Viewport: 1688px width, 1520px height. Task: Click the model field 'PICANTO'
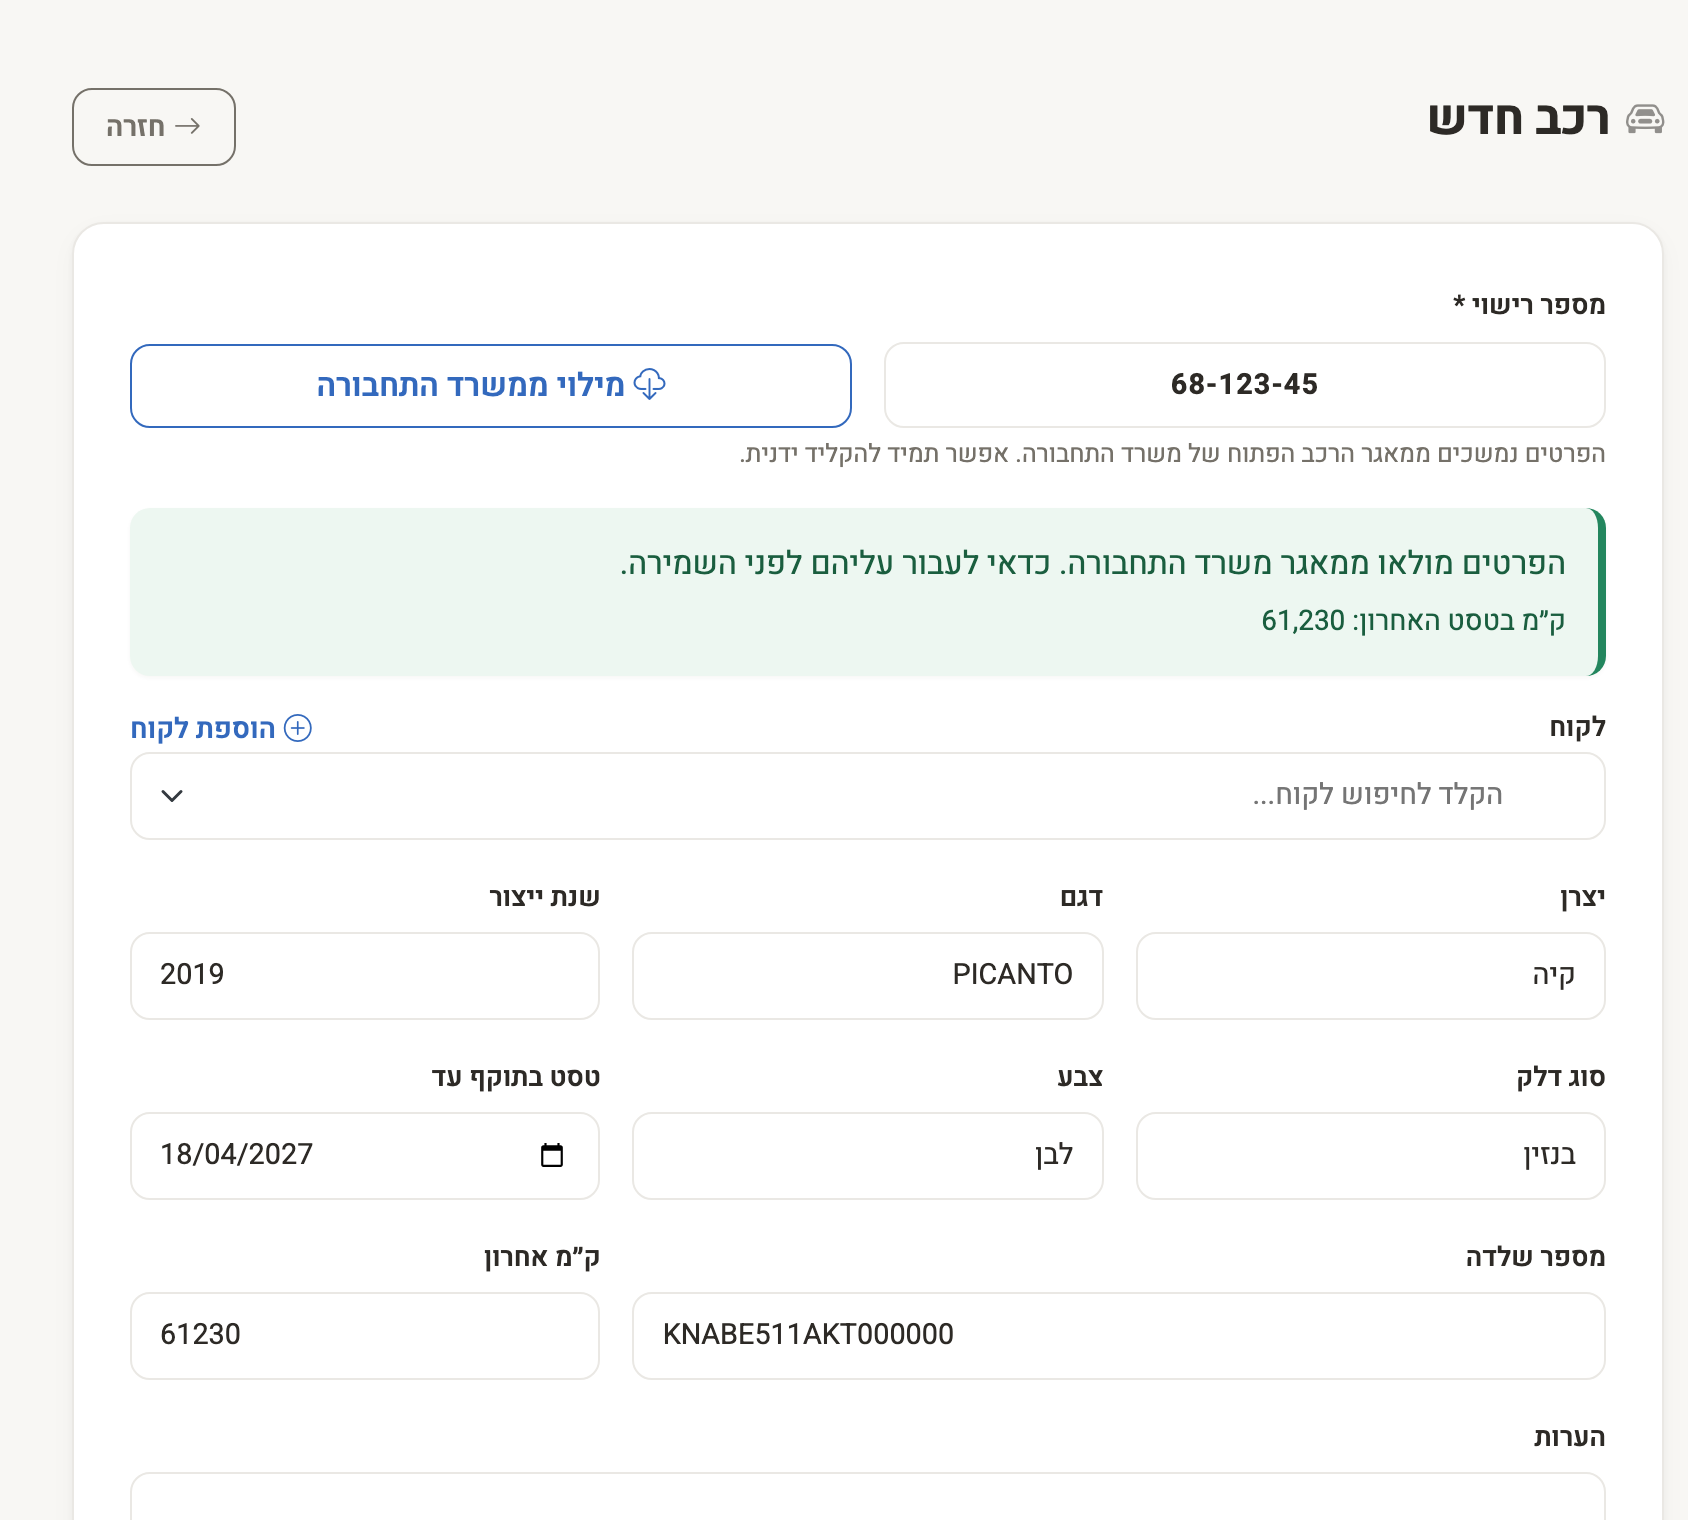pos(868,976)
